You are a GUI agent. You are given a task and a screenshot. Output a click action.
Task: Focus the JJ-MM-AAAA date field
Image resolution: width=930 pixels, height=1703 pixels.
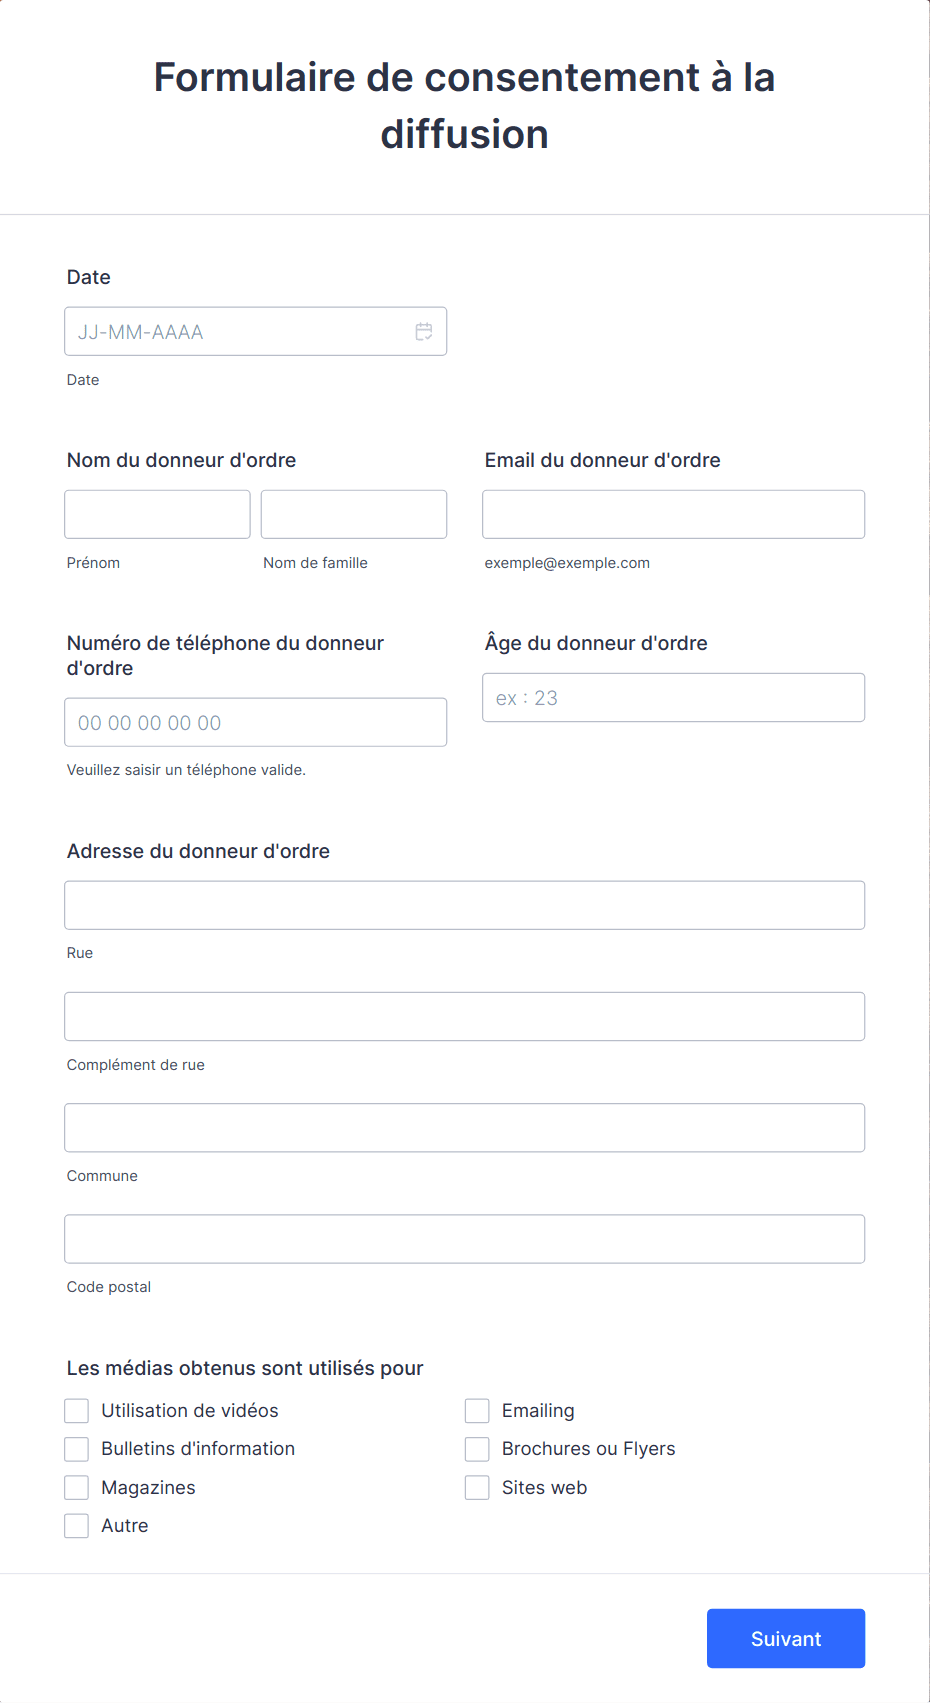point(256,331)
